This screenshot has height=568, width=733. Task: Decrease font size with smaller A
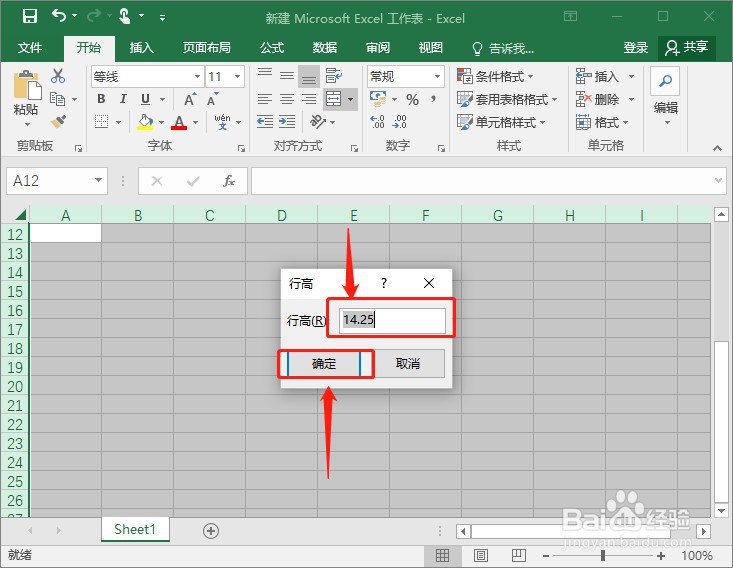[212, 99]
